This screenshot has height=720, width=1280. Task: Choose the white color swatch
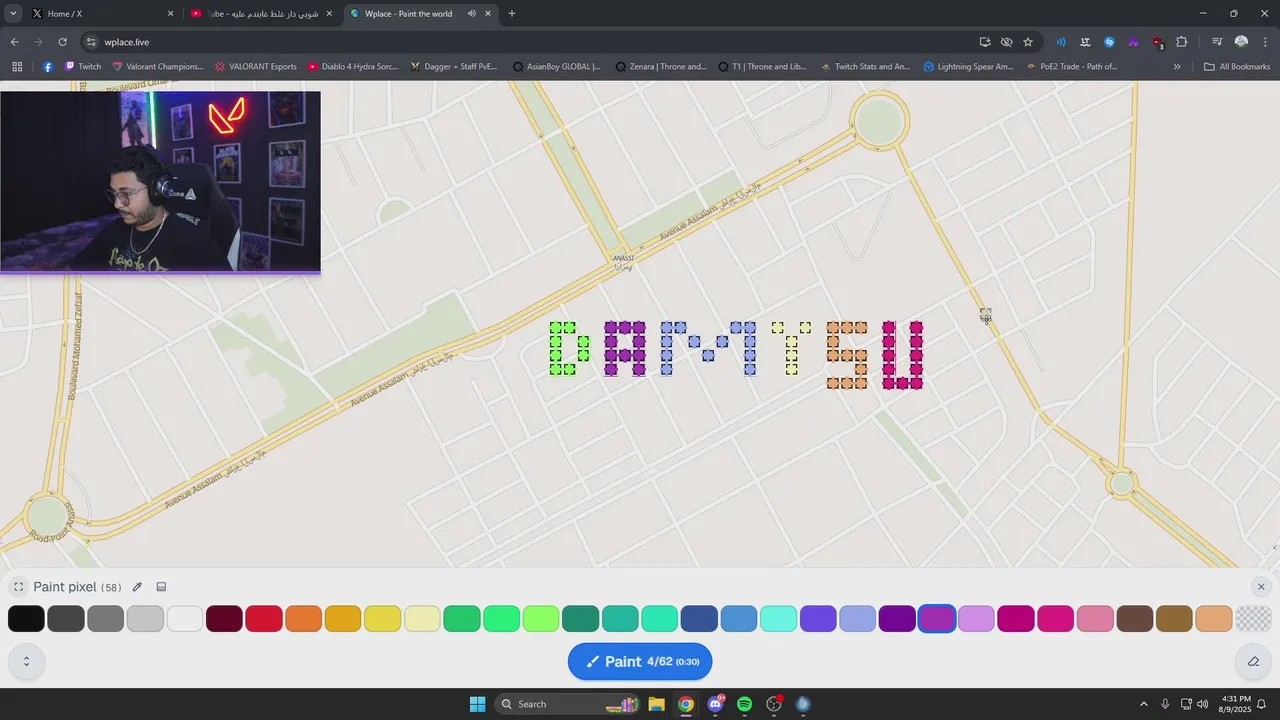coord(185,619)
